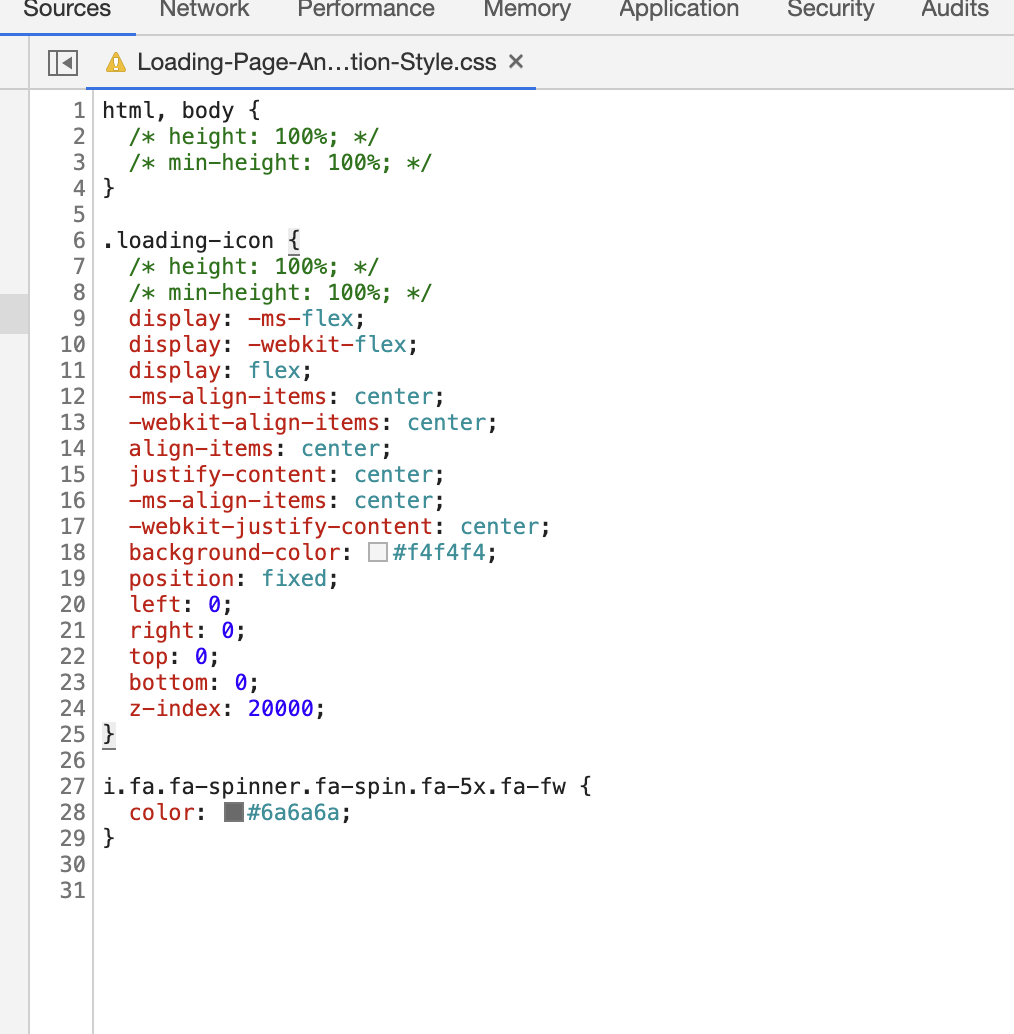Toggle the file navigator sidebar icon
1014x1034 pixels.
tap(63, 63)
